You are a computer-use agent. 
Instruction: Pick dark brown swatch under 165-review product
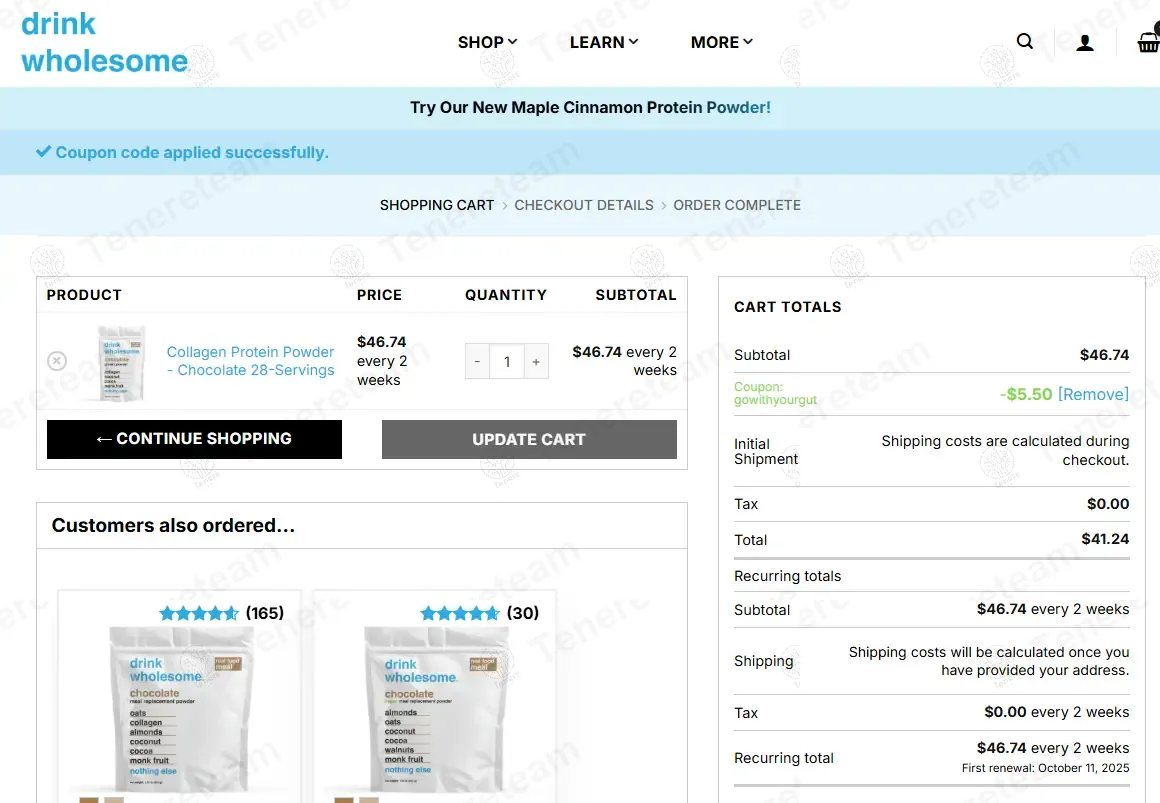pos(89,799)
